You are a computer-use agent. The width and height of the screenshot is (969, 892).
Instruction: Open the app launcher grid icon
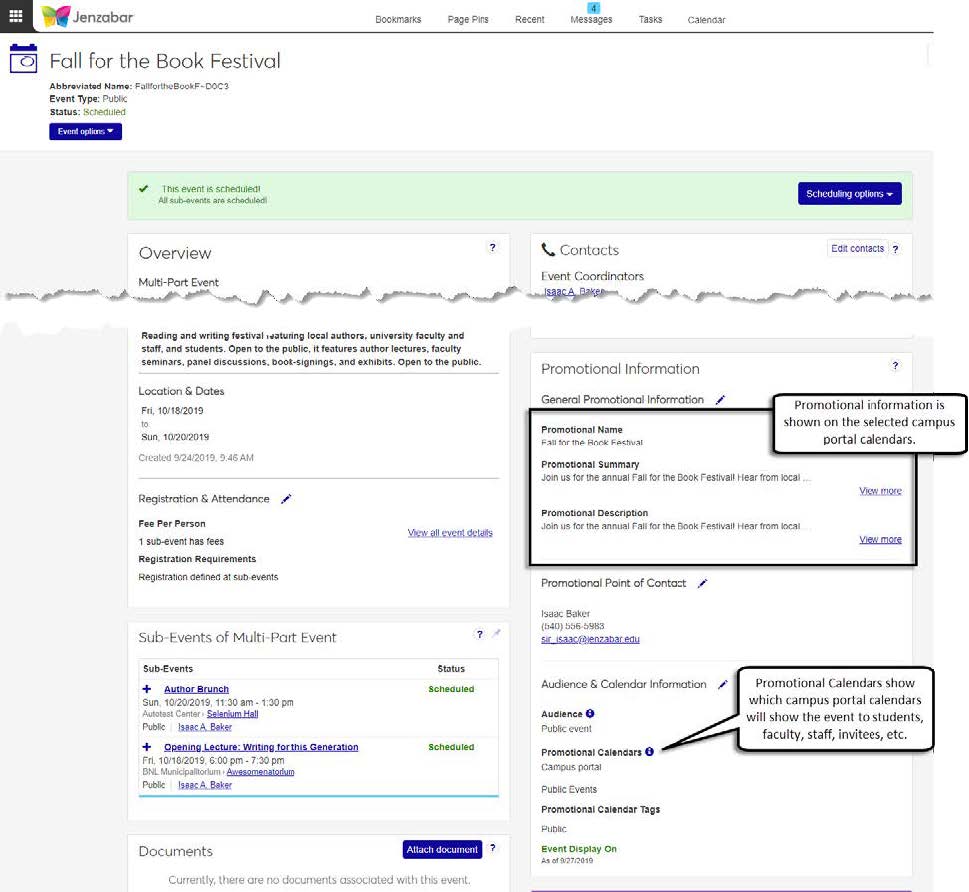tap(16, 15)
